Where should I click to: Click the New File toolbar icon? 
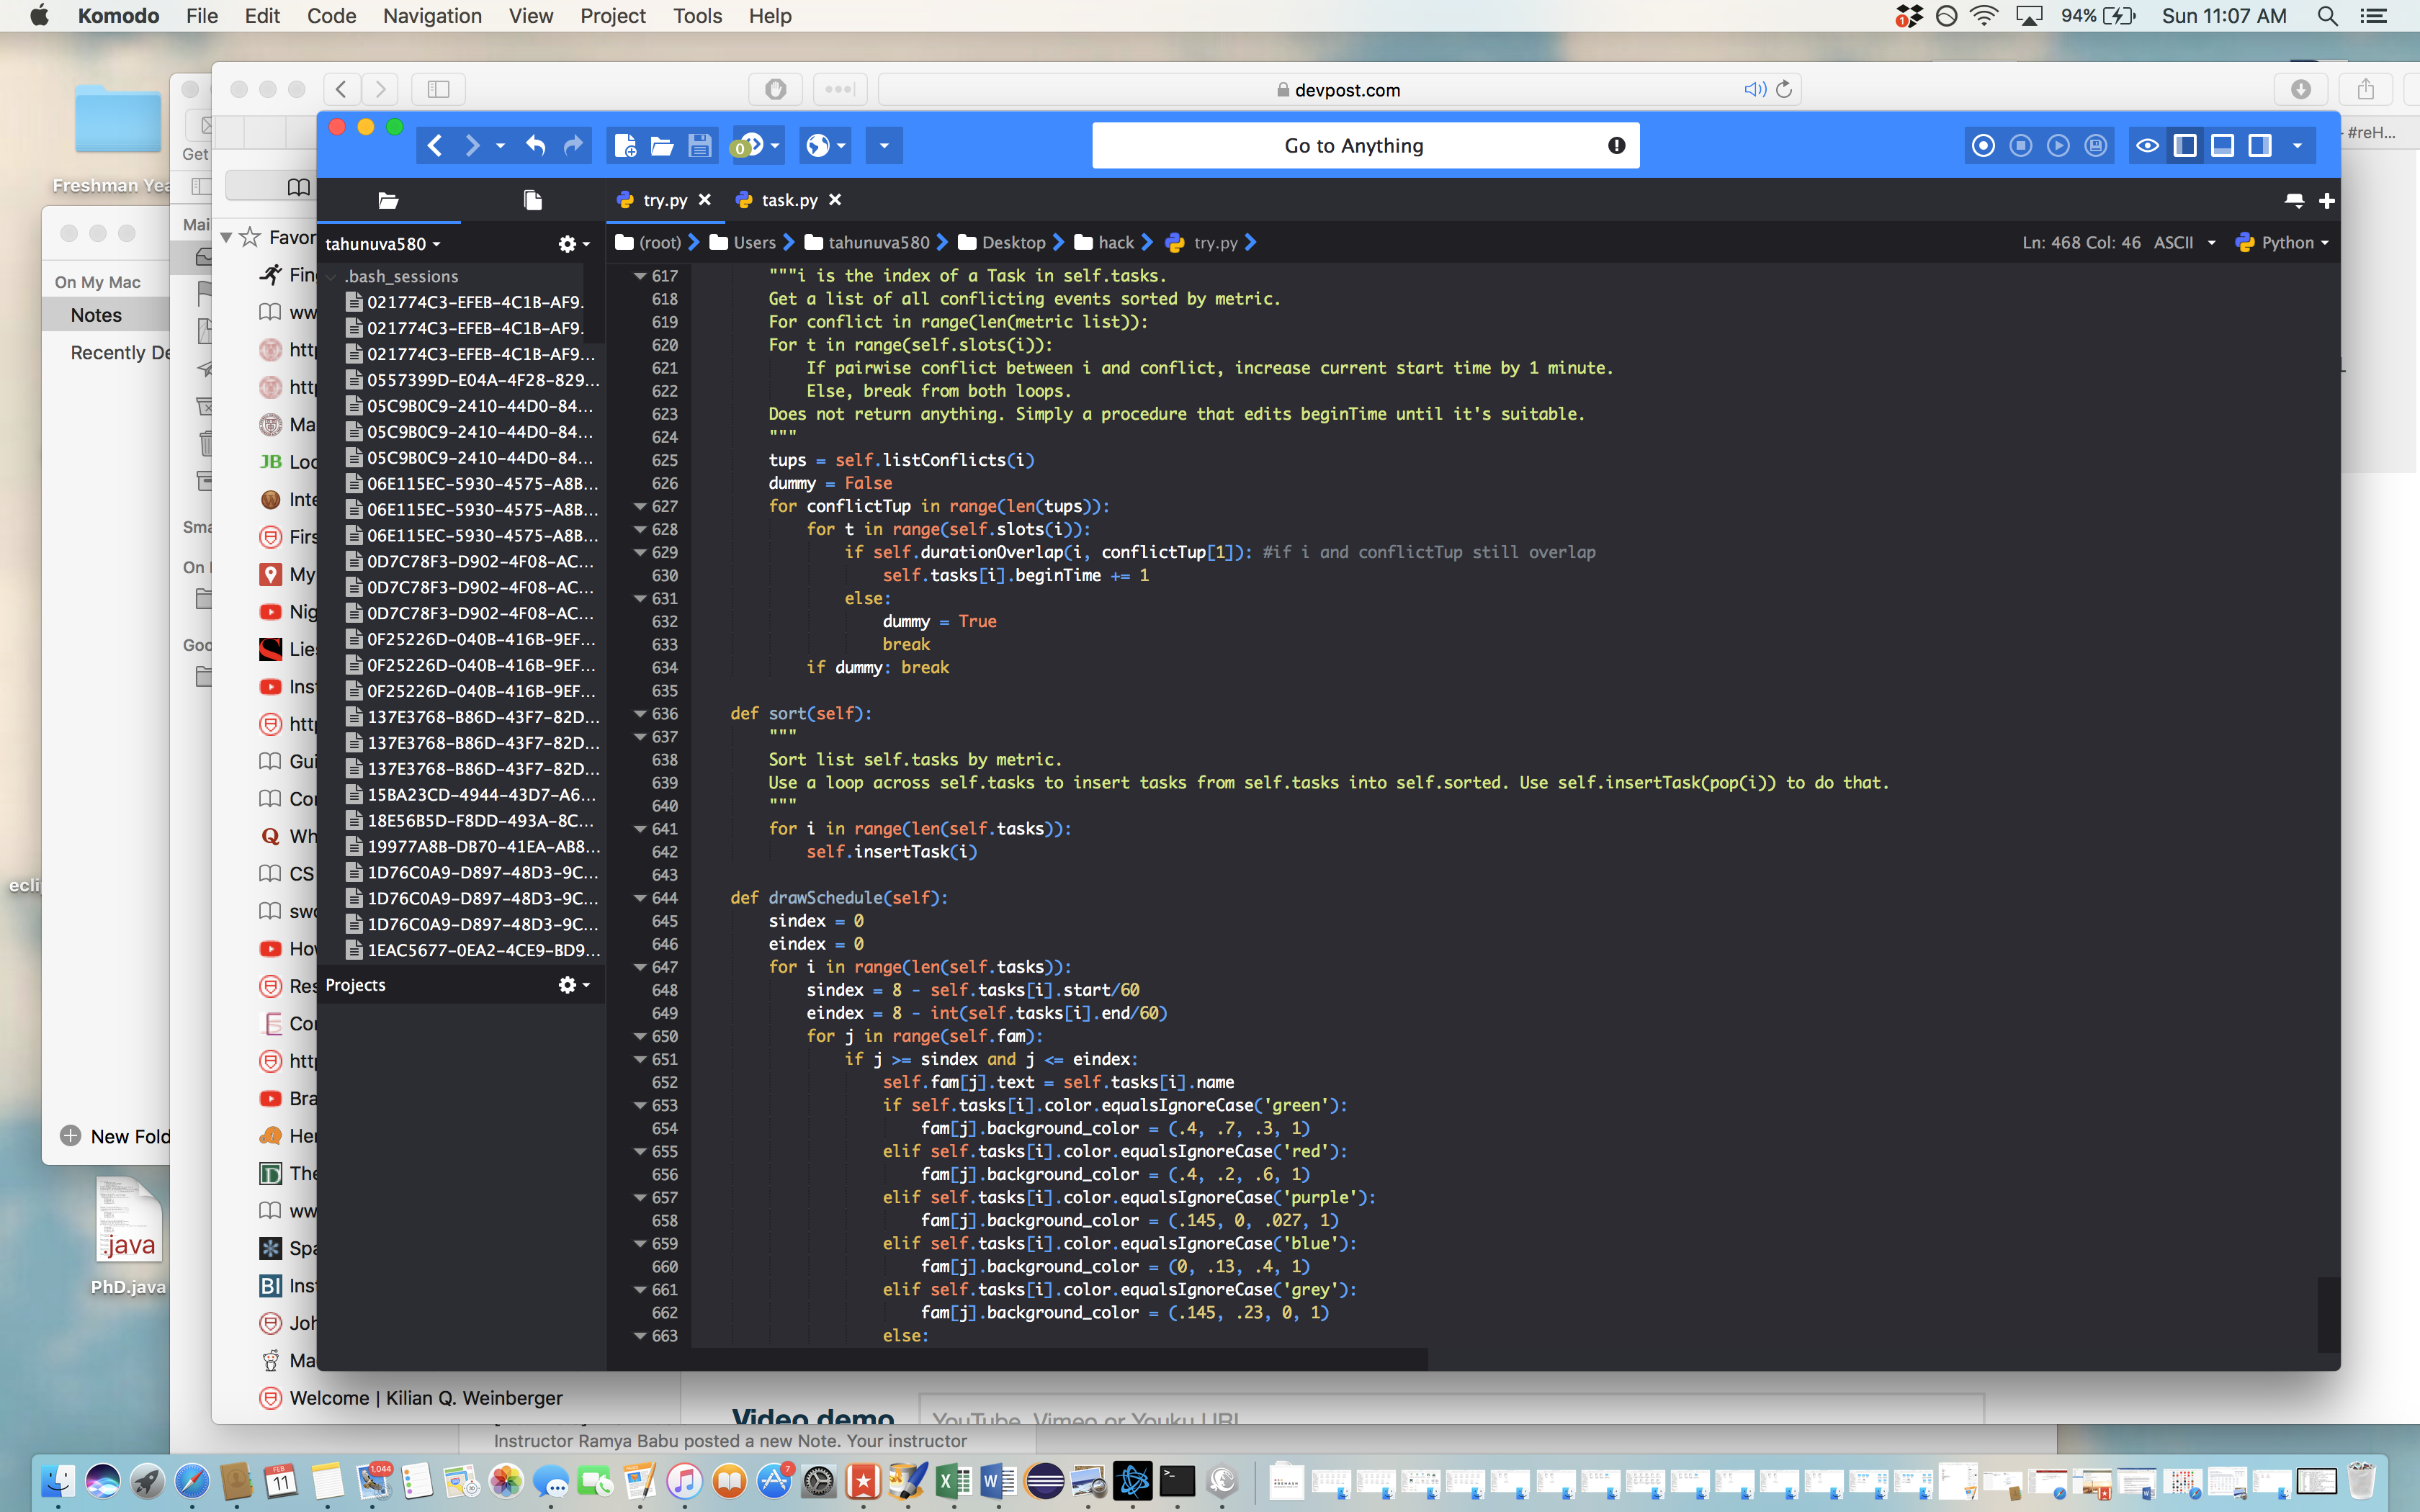(625, 146)
